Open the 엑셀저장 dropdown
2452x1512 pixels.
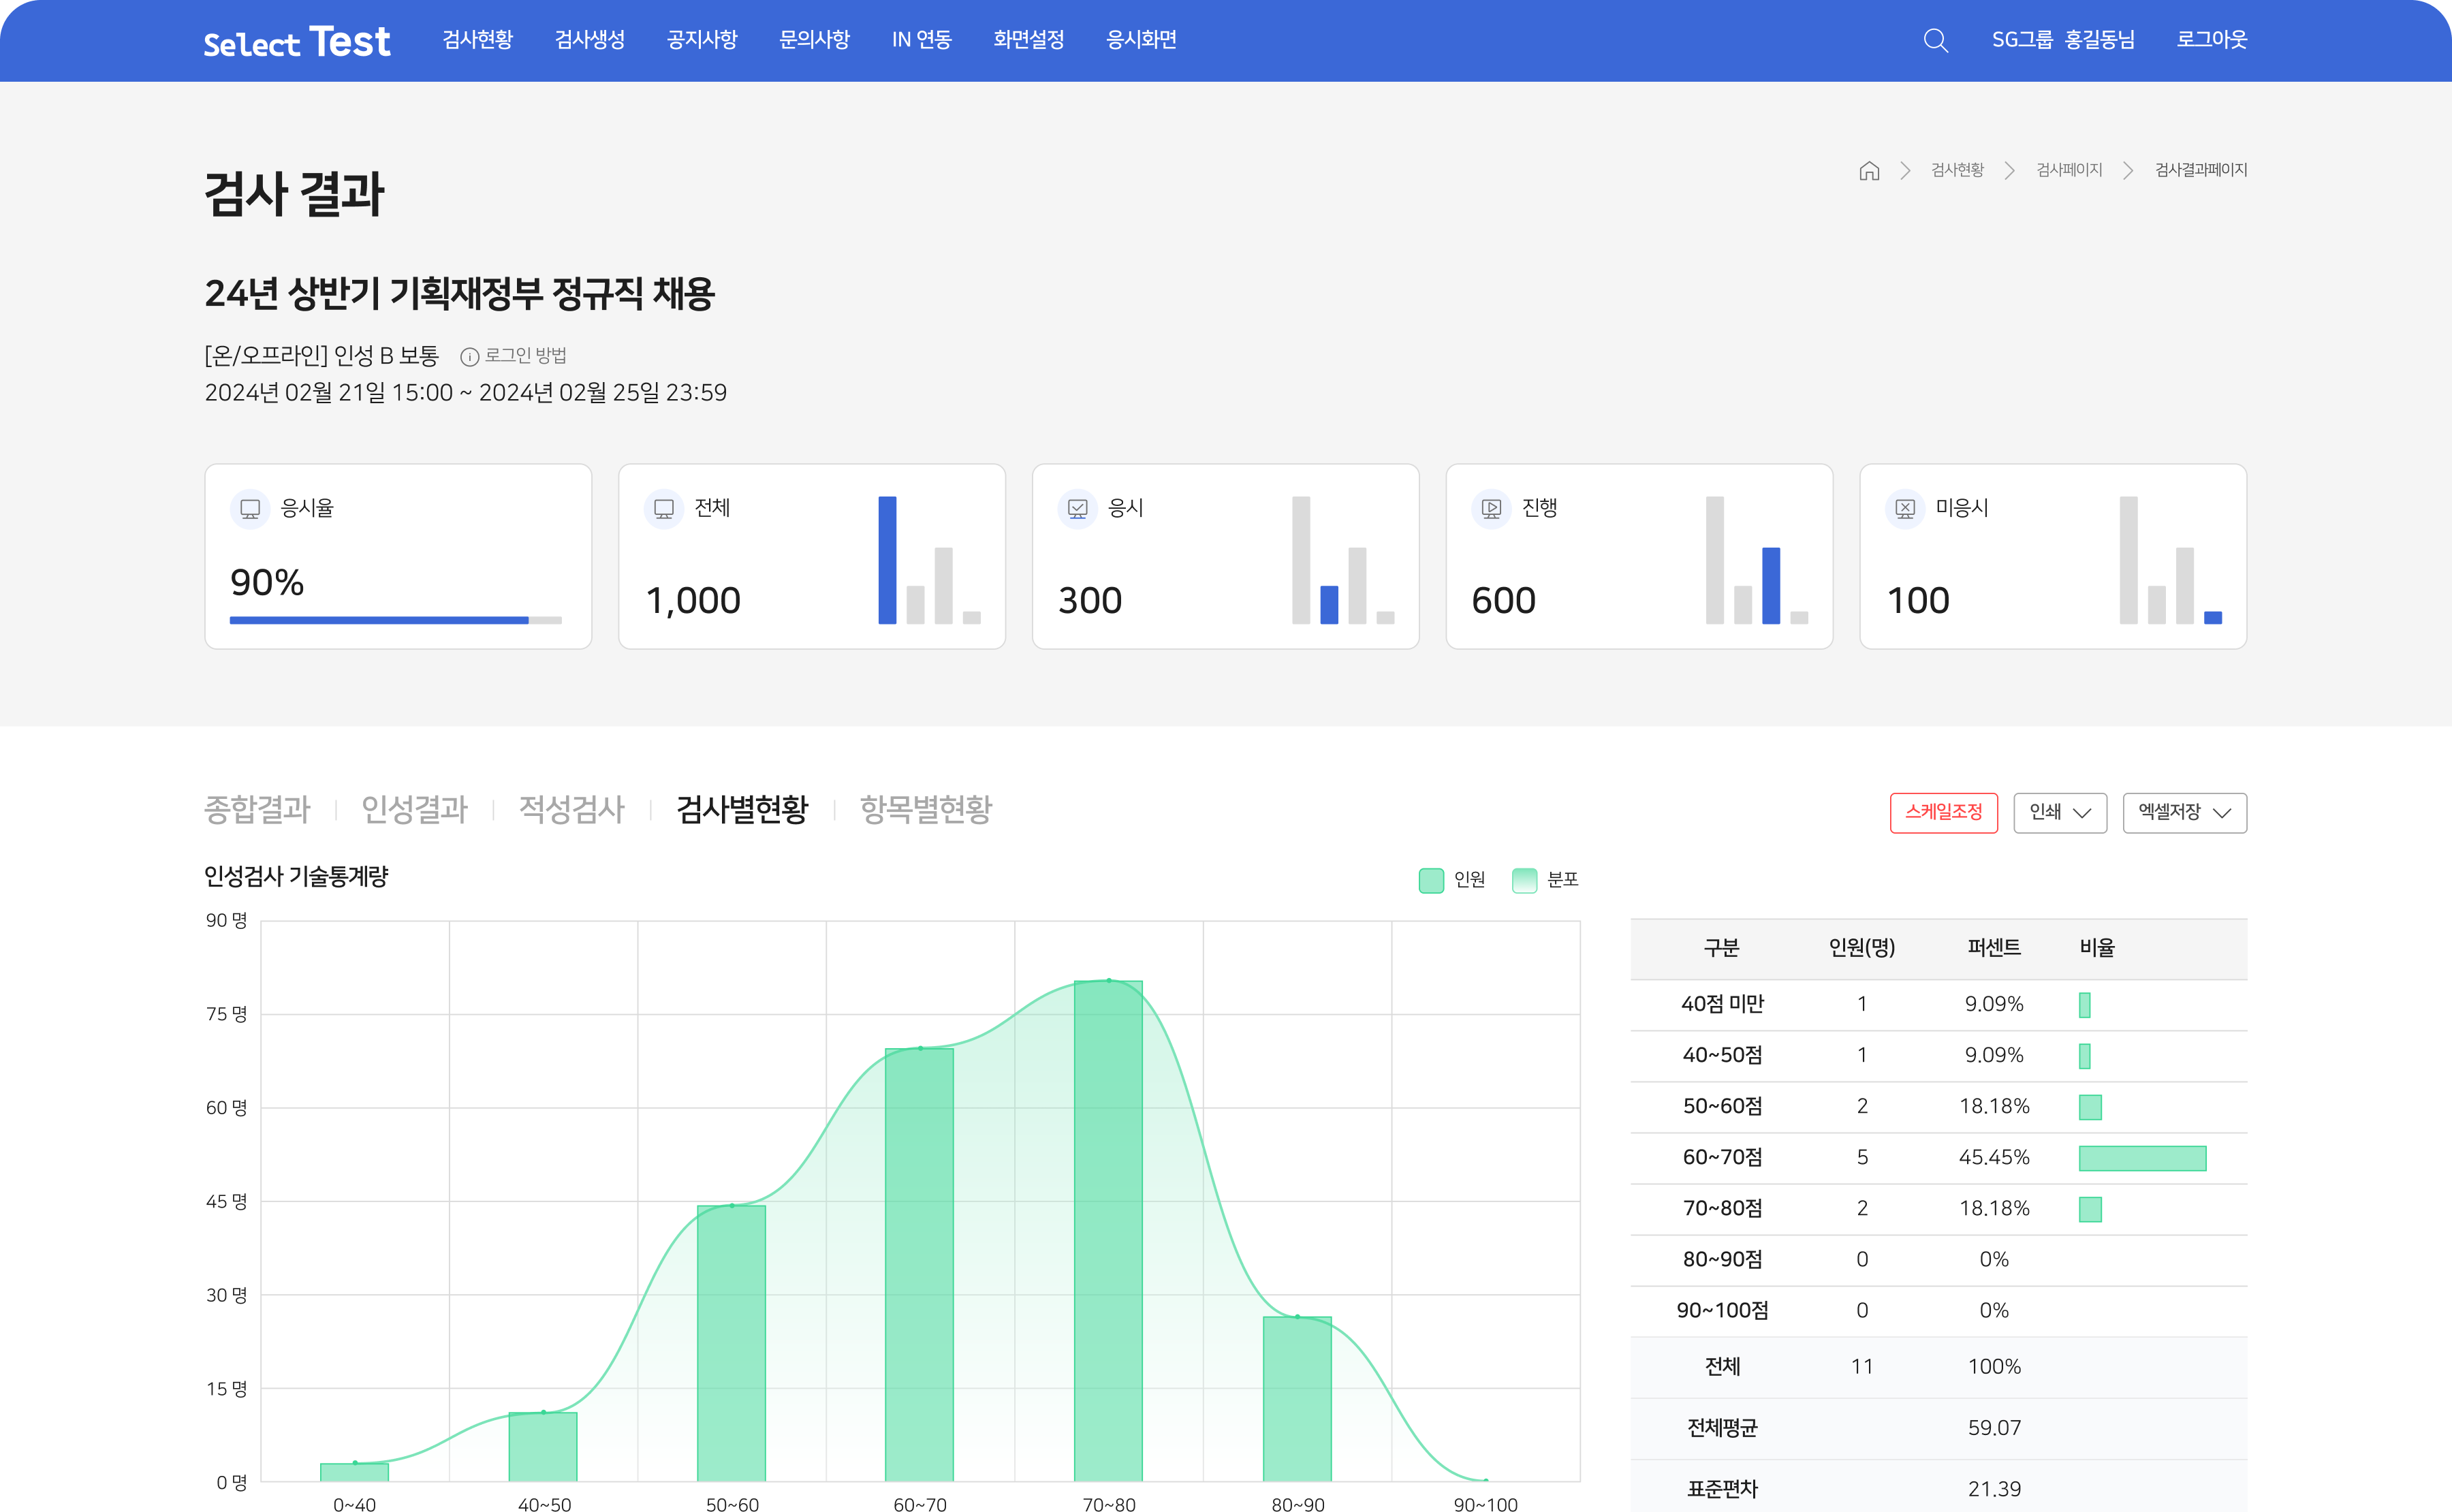point(2185,812)
